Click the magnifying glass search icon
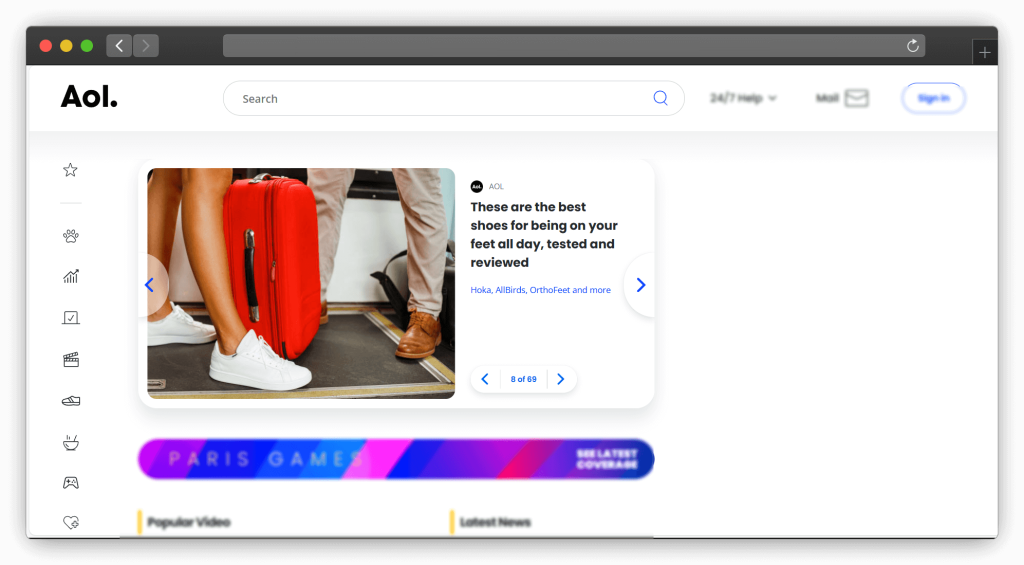The width and height of the screenshot is (1024, 565). pos(660,98)
